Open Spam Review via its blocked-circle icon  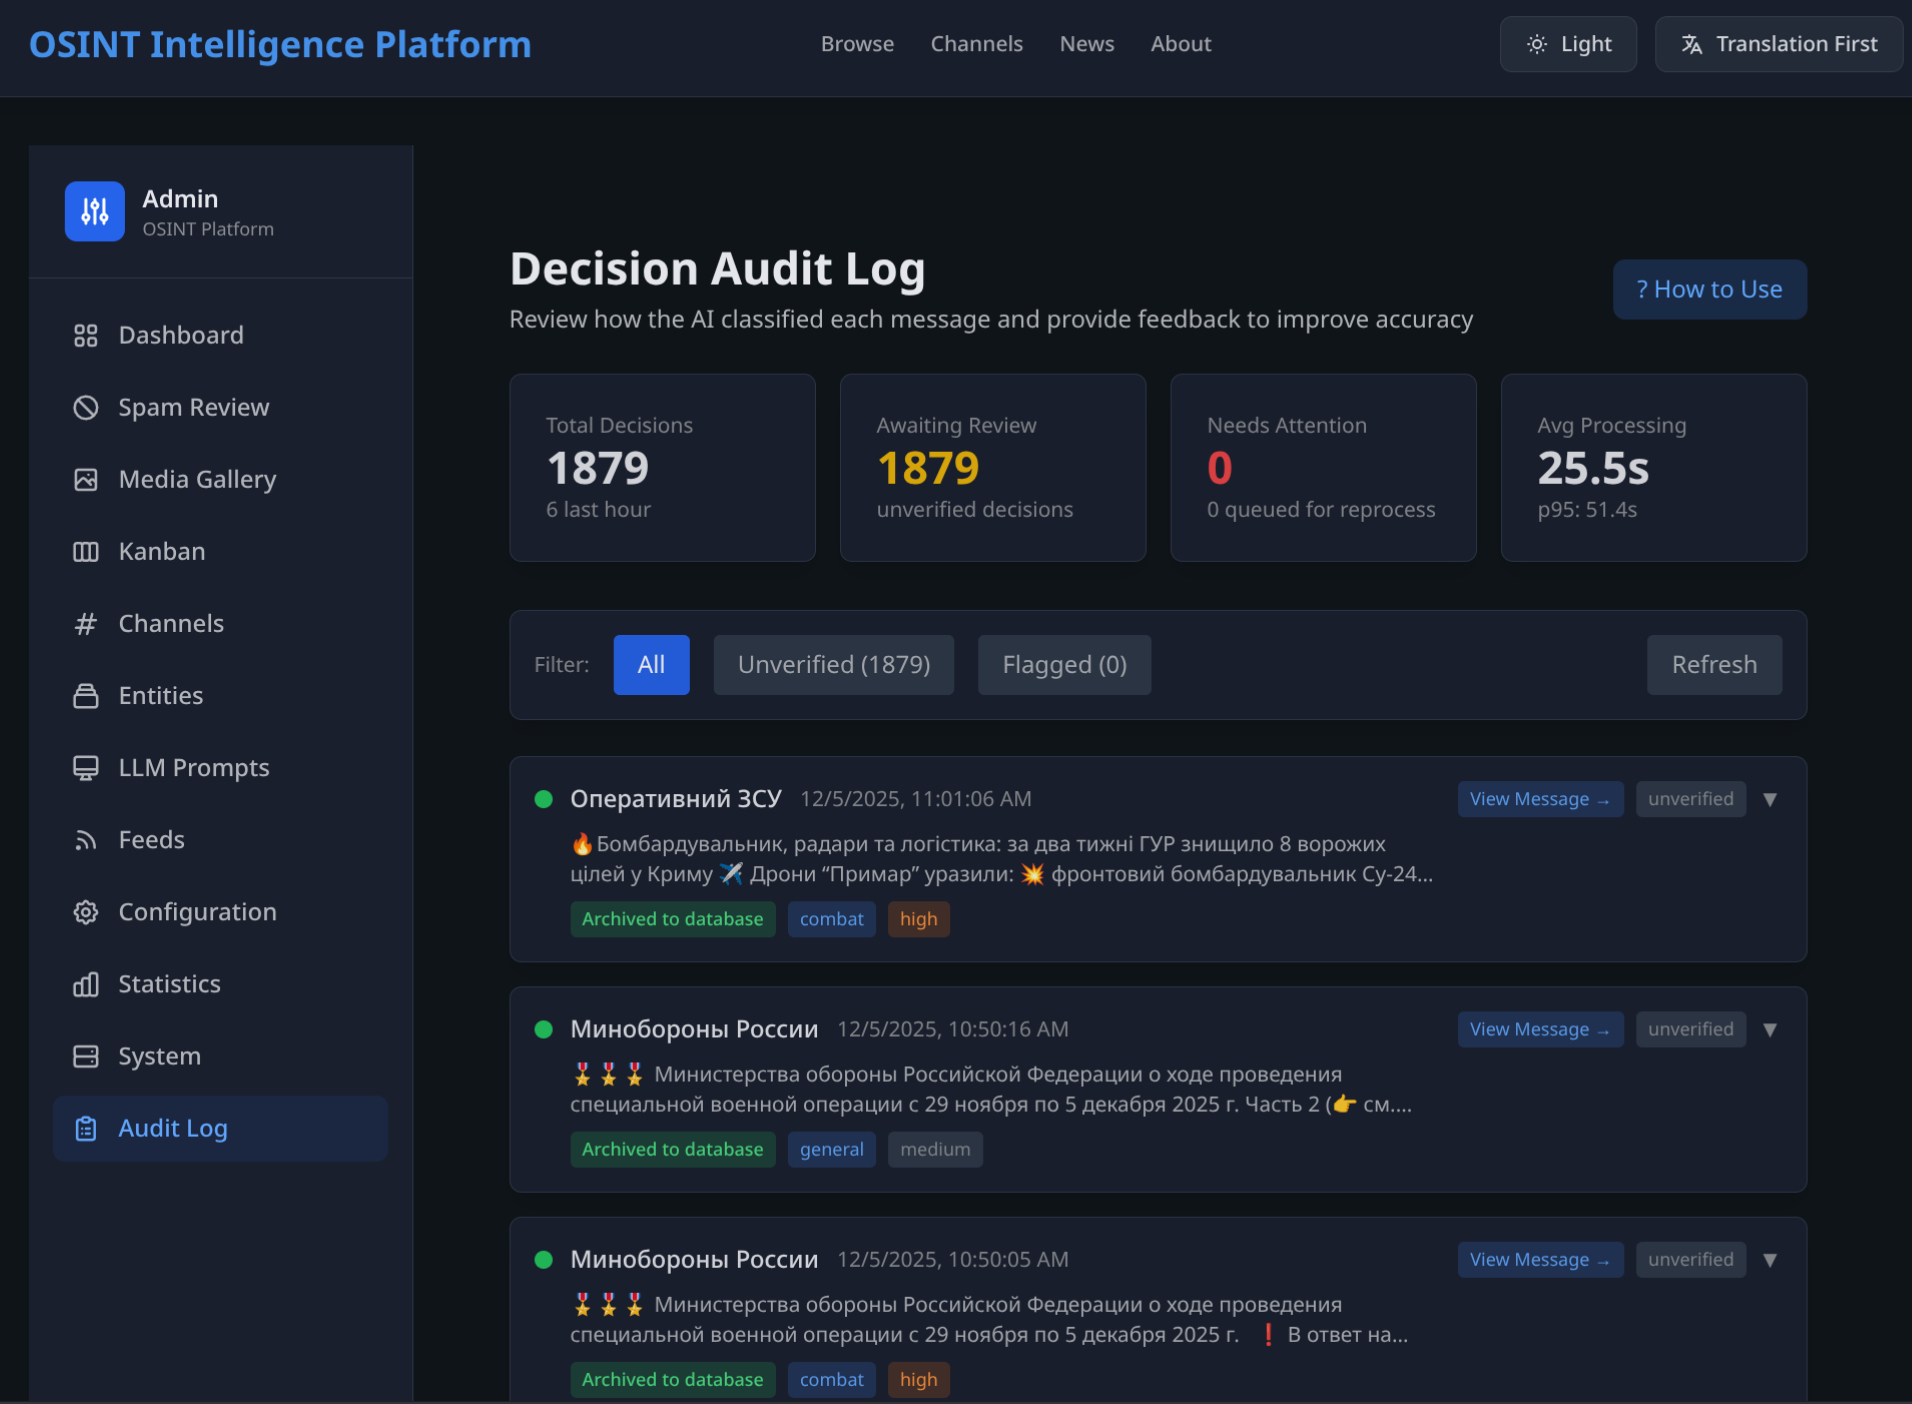click(86, 408)
